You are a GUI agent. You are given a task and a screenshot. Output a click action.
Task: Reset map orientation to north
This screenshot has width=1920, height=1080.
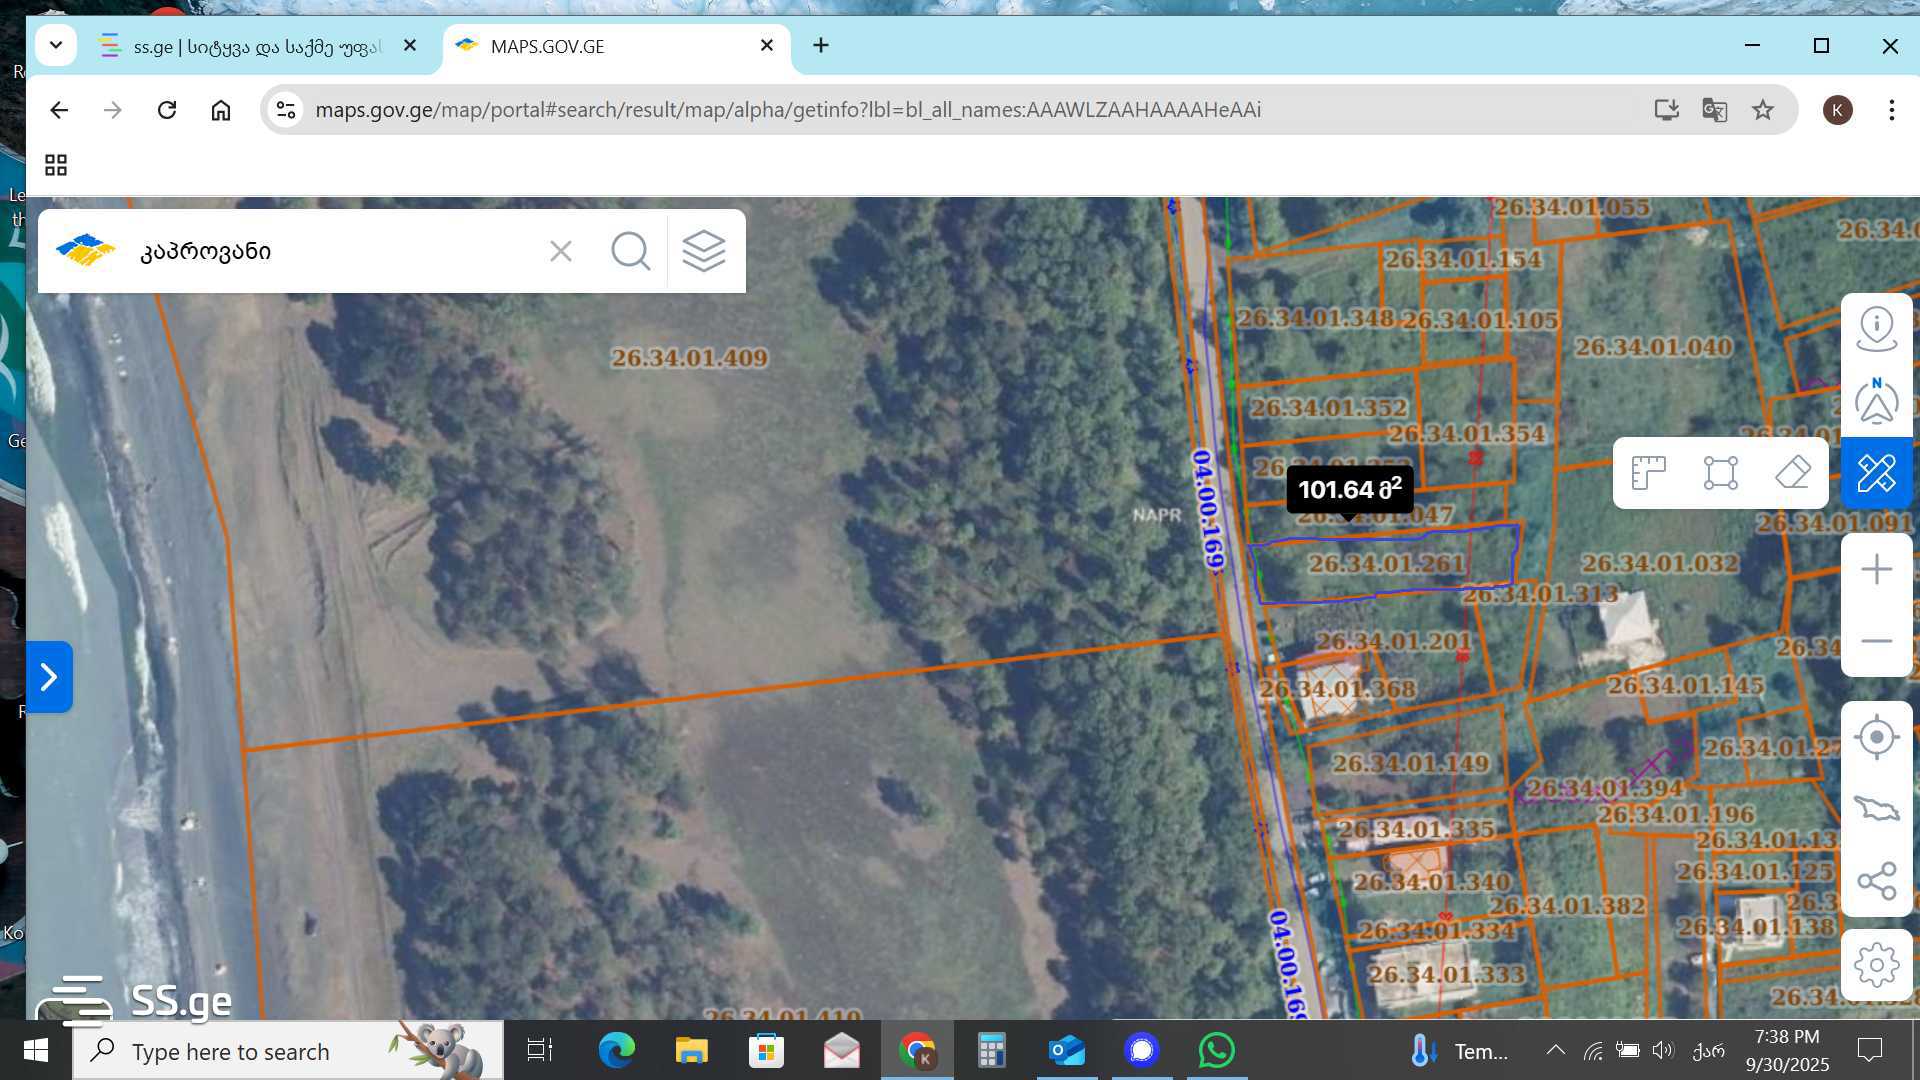click(1876, 401)
